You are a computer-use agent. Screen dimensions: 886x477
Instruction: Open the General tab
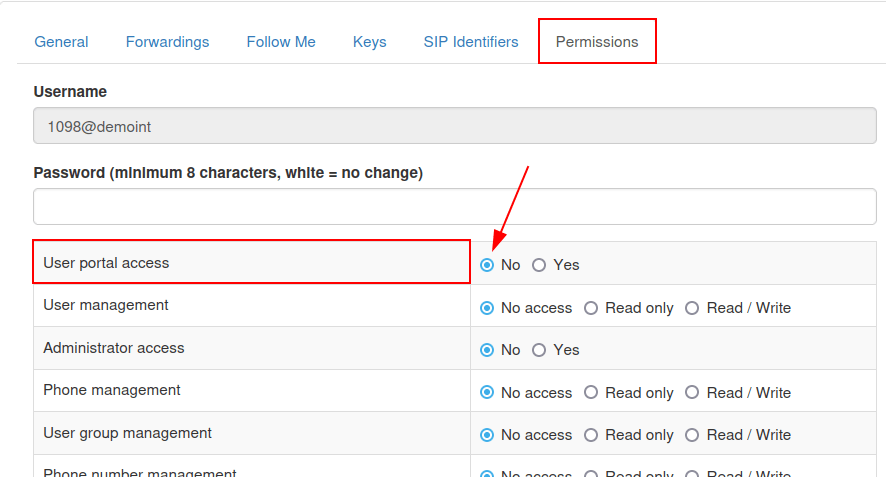(61, 42)
